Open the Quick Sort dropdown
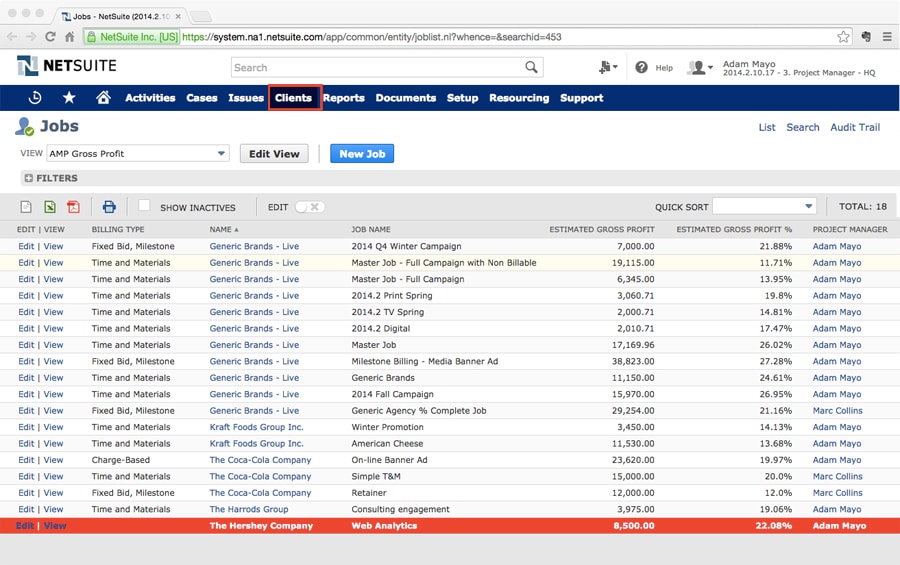Viewport: 900px width, 565px height. pos(764,206)
